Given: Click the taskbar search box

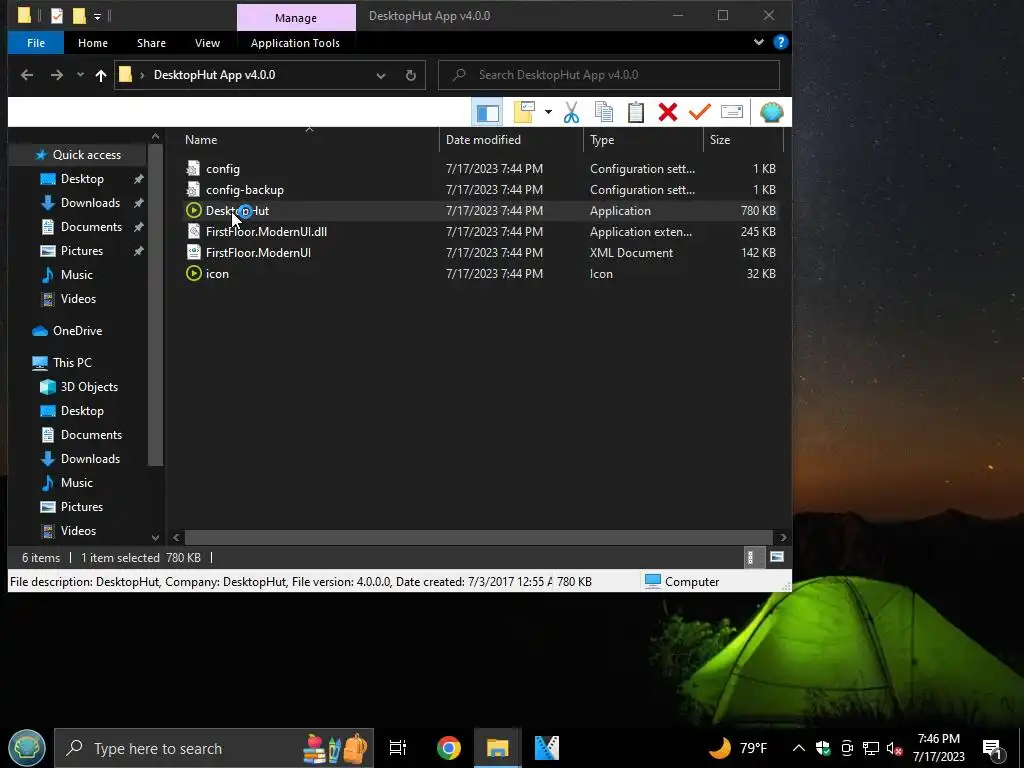Looking at the screenshot, I should pos(214,748).
